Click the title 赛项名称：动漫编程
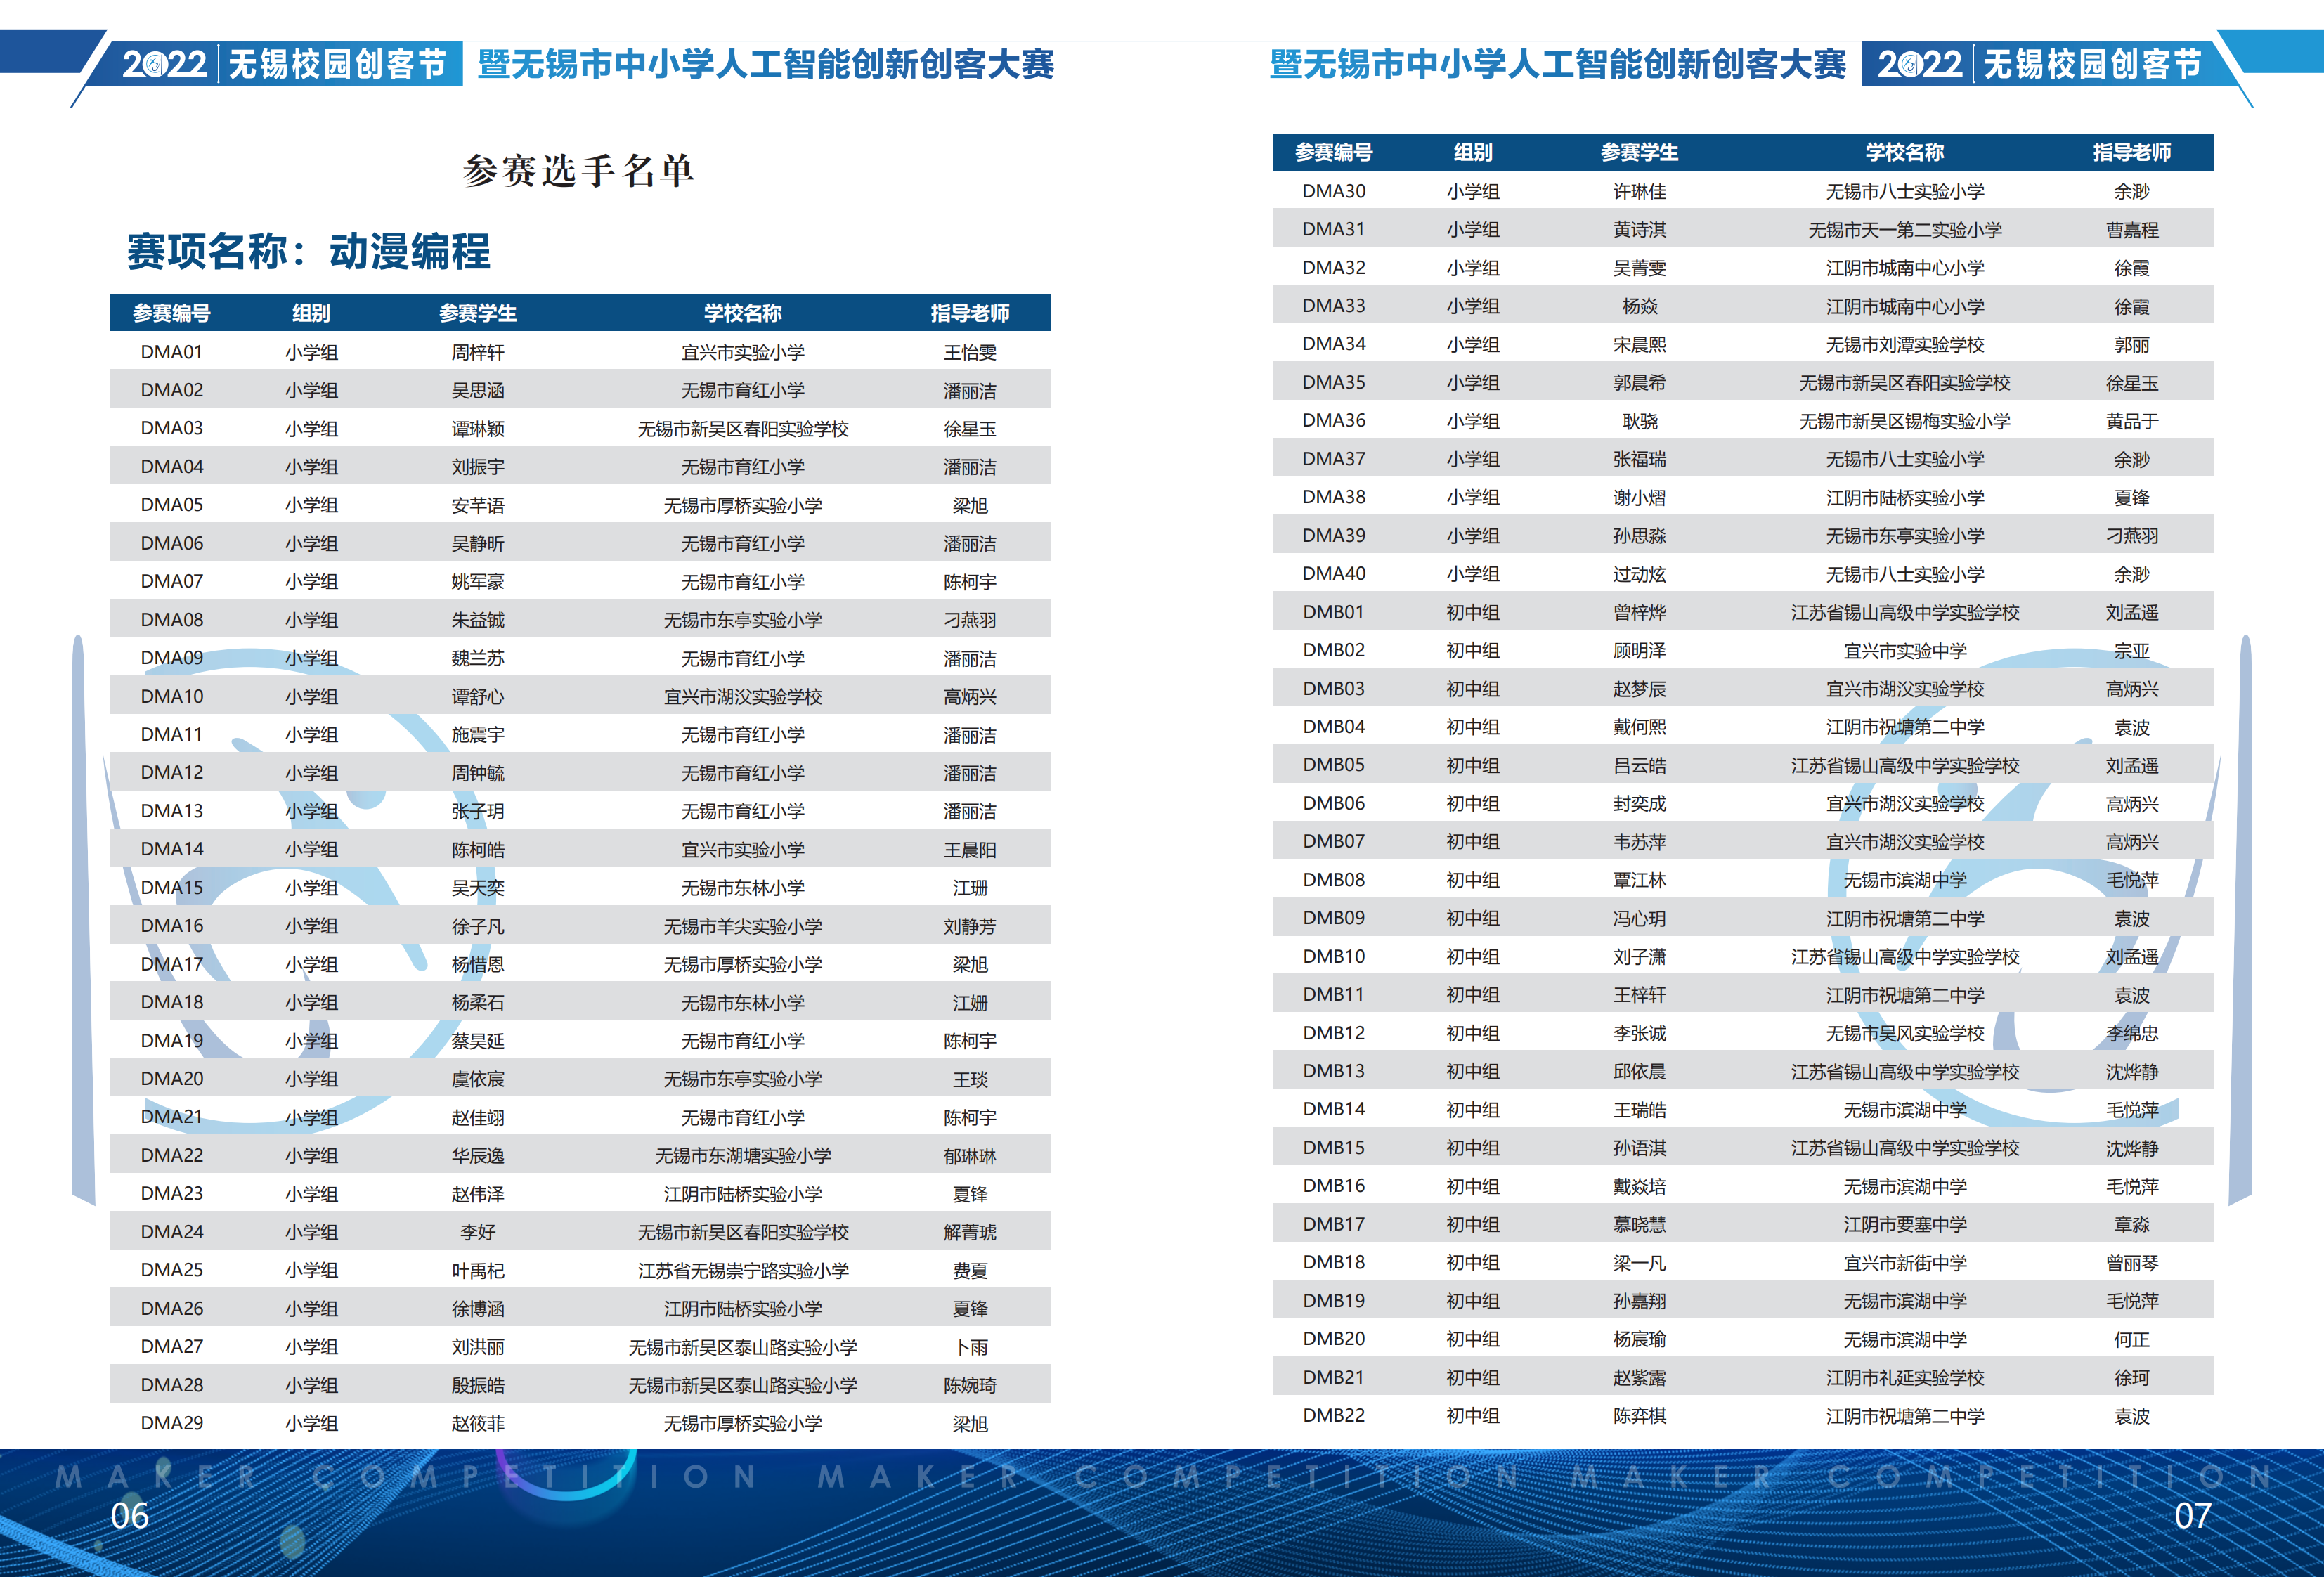Image resolution: width=2324 pixels, height=1577 pixels. [308, 251]
